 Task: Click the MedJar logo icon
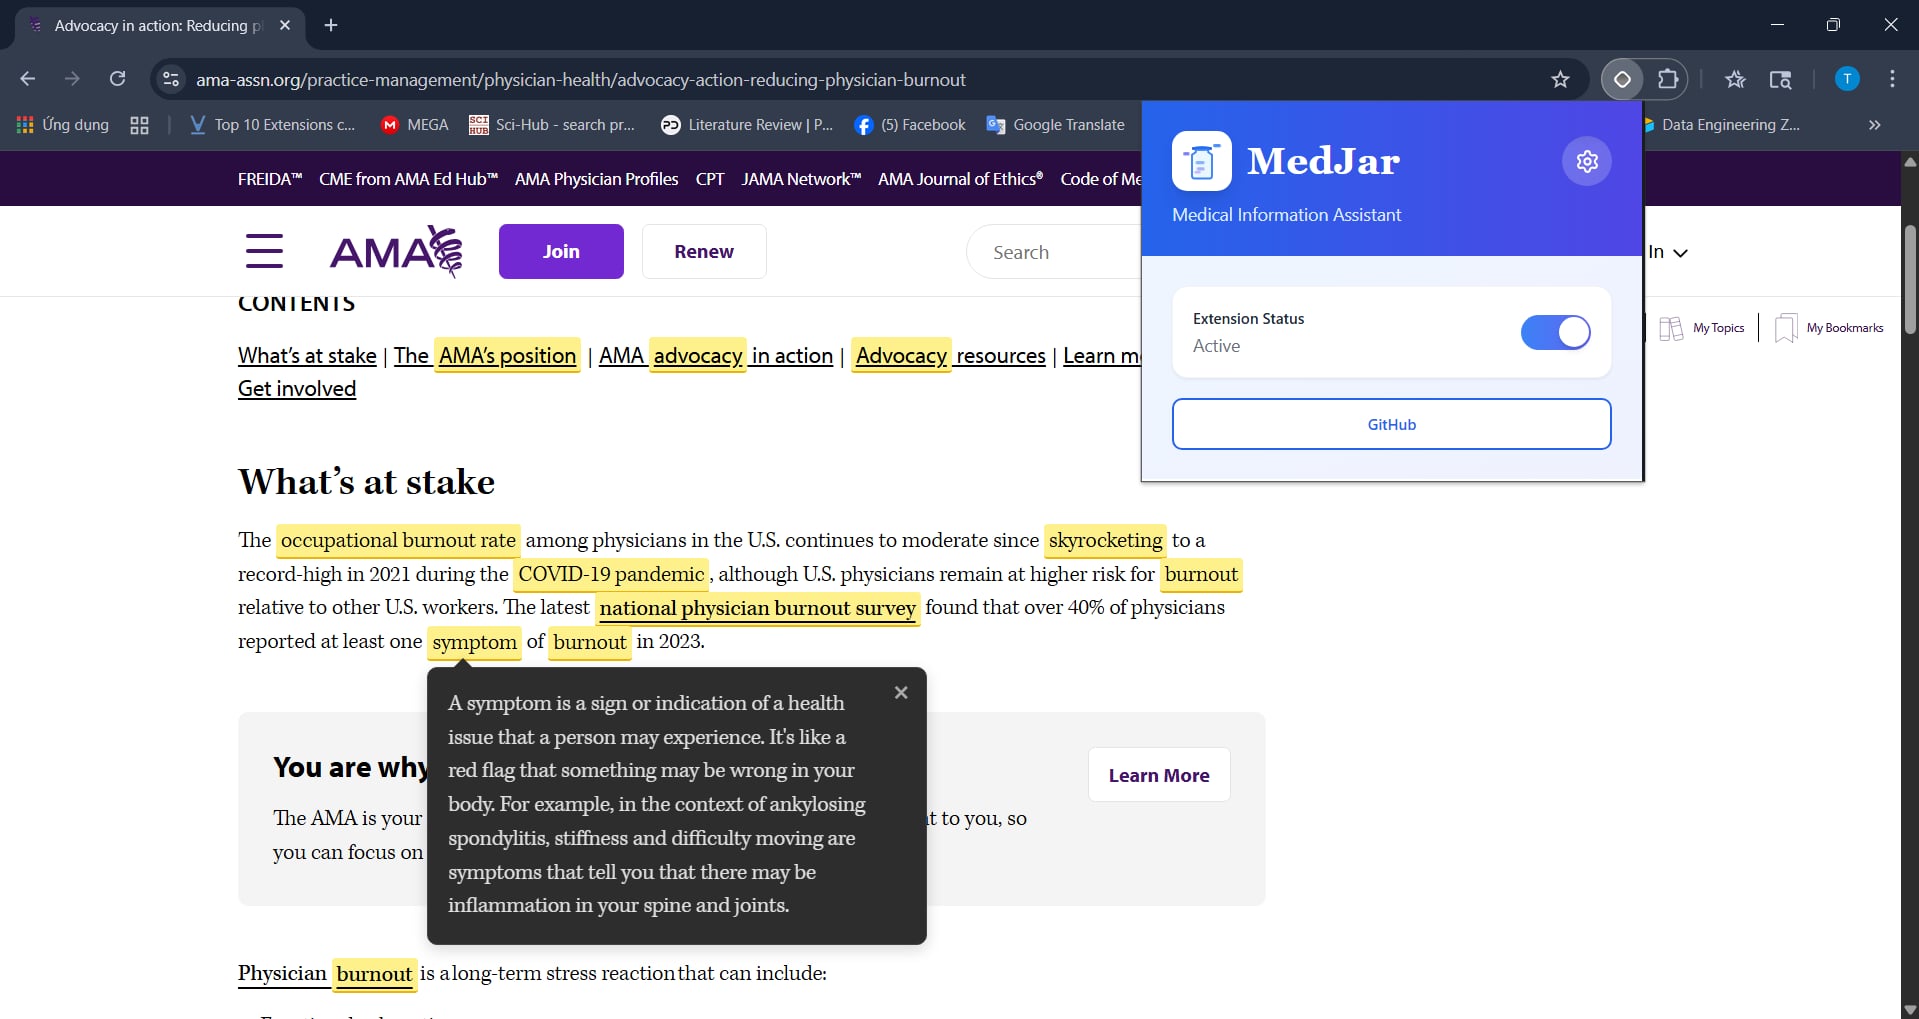(x=1202, y=161)
